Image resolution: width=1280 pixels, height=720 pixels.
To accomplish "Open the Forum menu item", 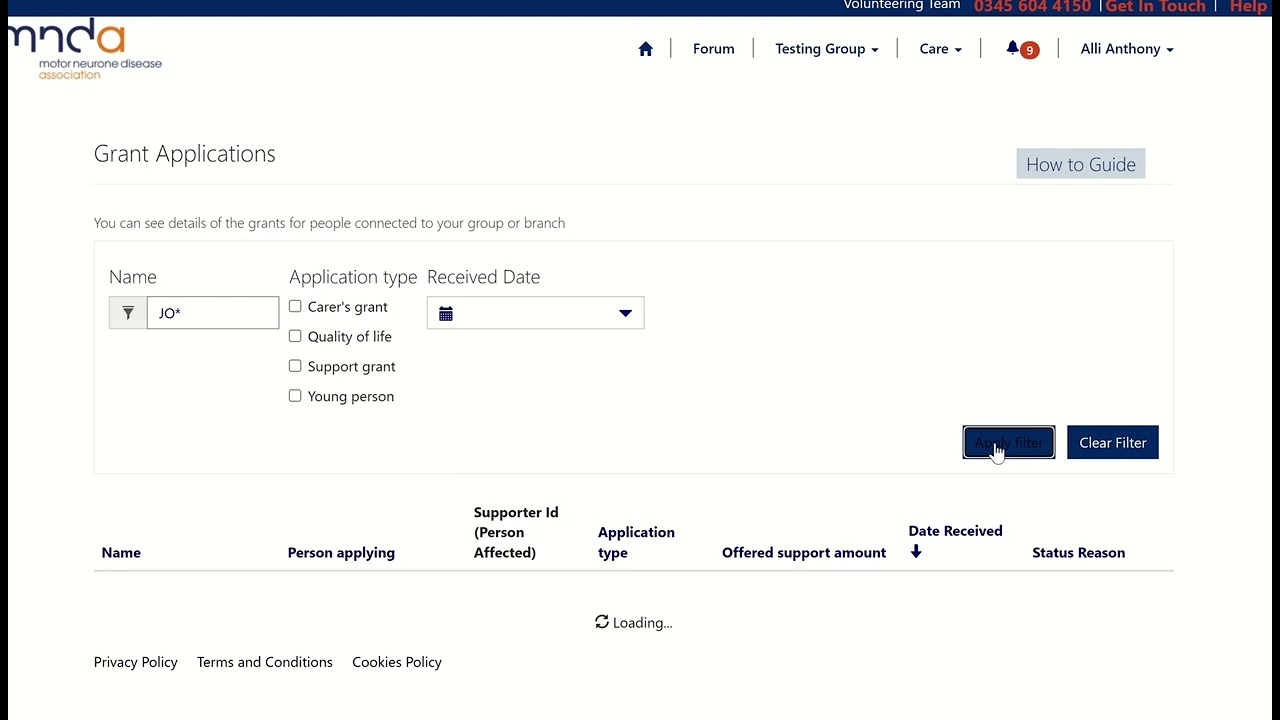I will 713,49.
